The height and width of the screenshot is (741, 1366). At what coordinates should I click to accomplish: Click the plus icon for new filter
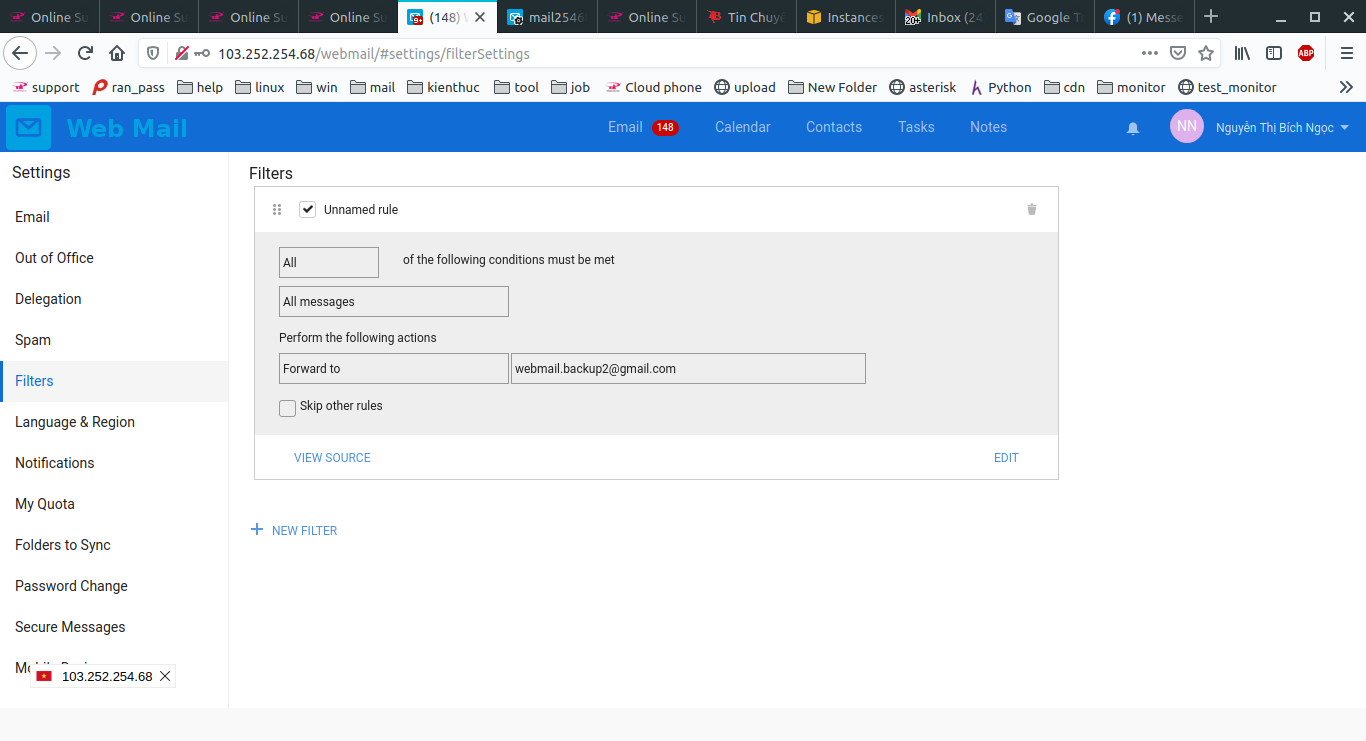pyautogui.click(x=257, y=529)
